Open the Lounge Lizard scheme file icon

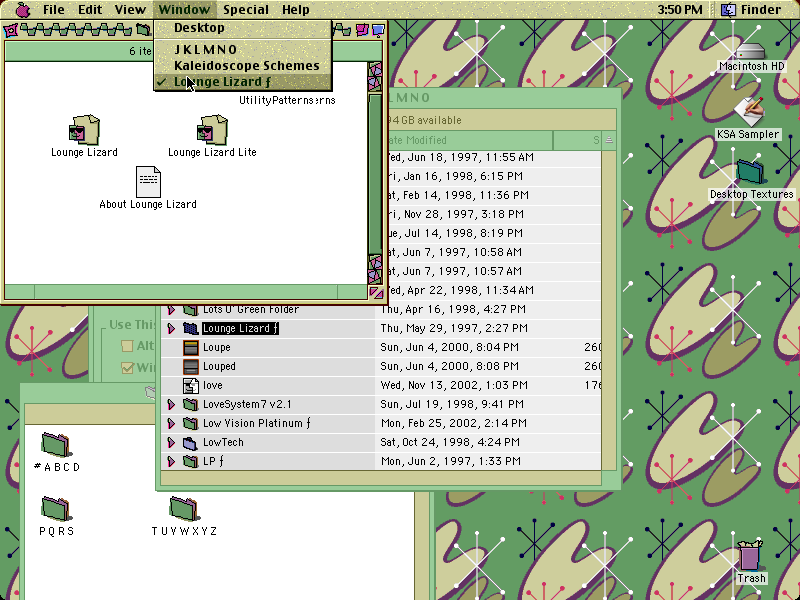click(84, 130)
